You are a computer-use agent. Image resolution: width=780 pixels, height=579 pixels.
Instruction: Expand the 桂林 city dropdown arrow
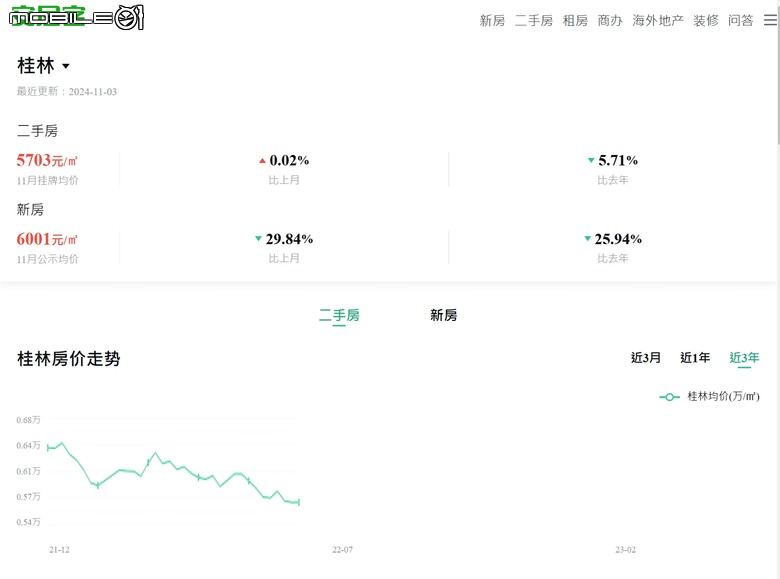66,66
